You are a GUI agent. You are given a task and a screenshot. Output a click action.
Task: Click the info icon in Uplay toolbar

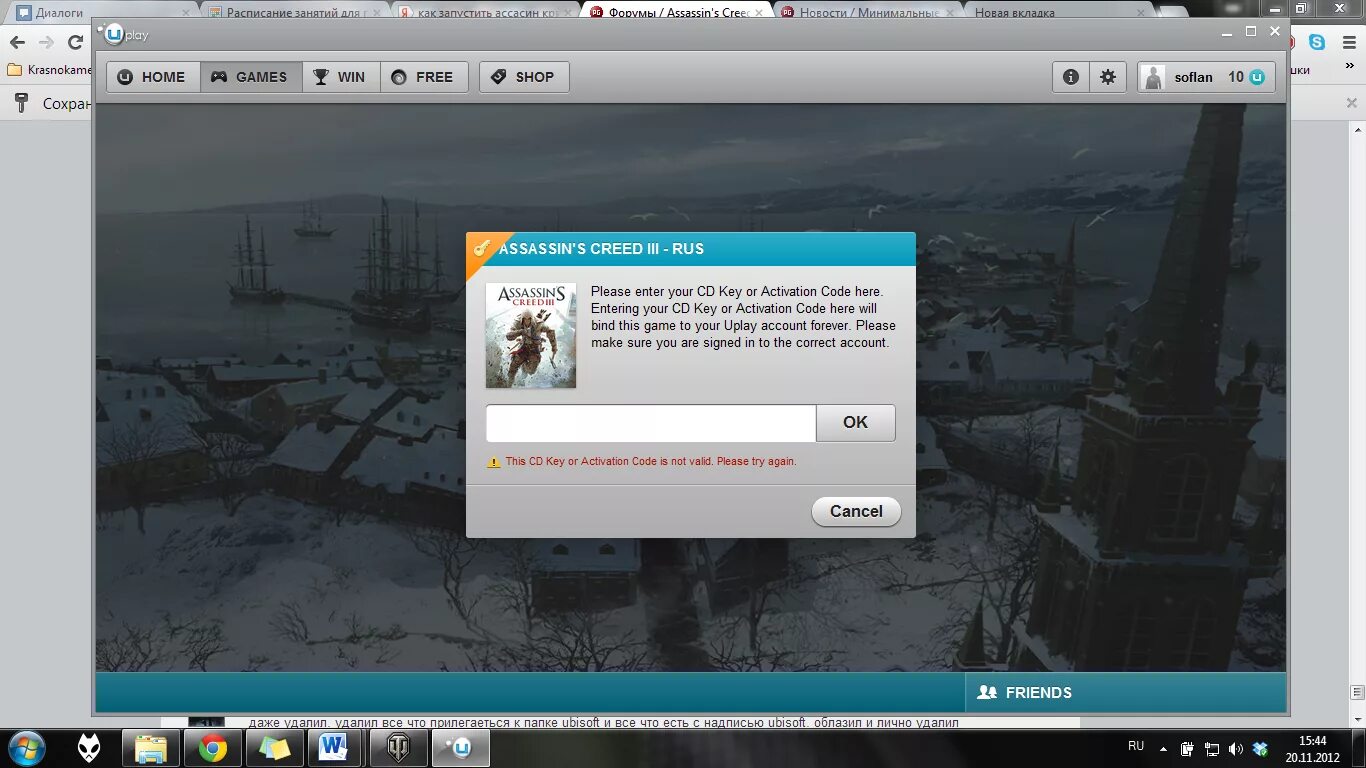(1071, 77)
